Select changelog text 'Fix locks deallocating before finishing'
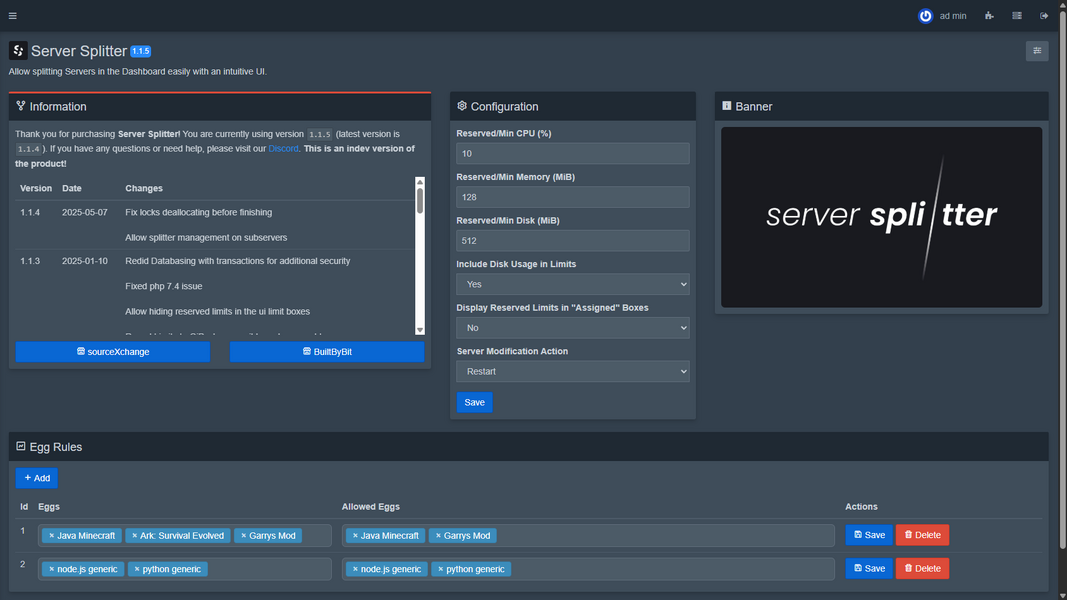This screenshot has height=600, width=1067. click(x=199, y=212)
